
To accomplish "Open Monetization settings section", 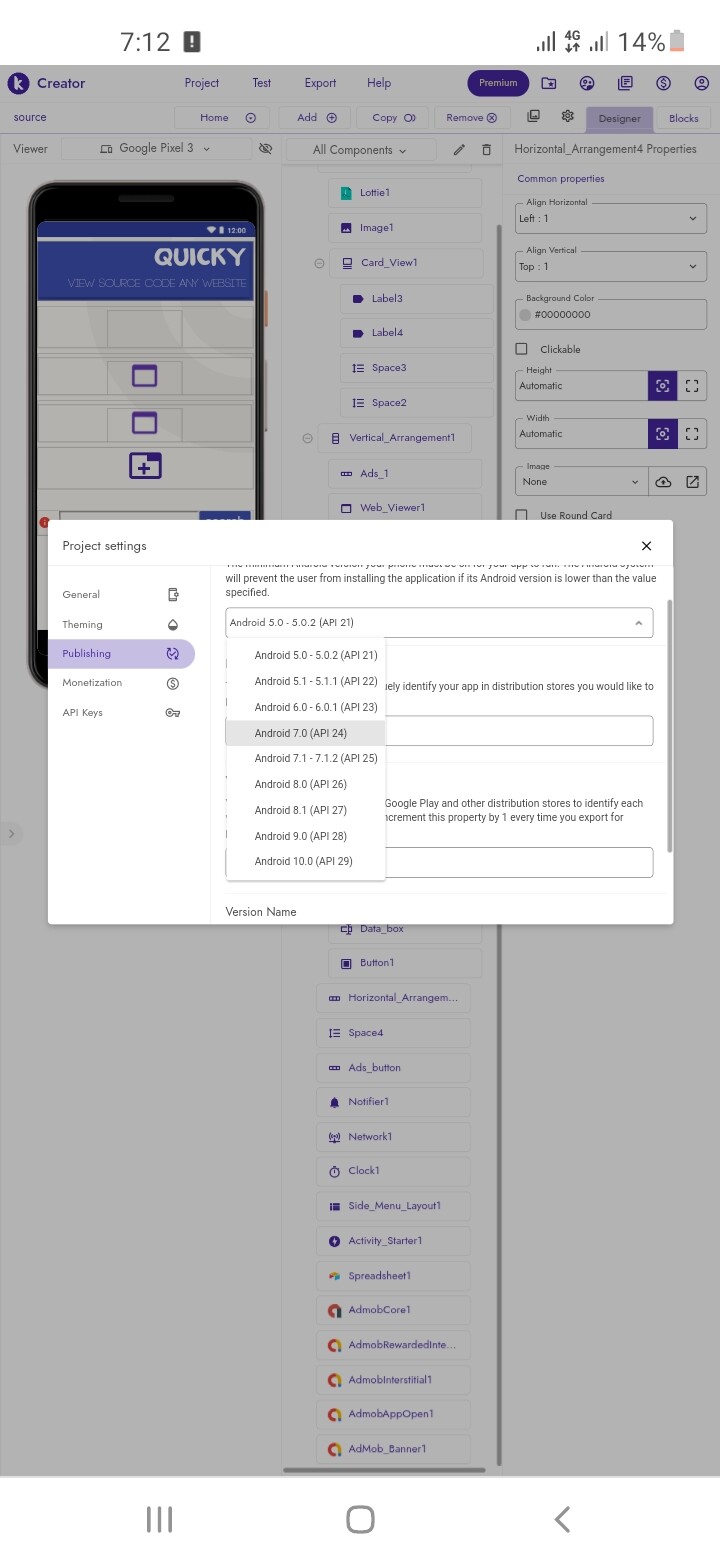I will [121, 683].
